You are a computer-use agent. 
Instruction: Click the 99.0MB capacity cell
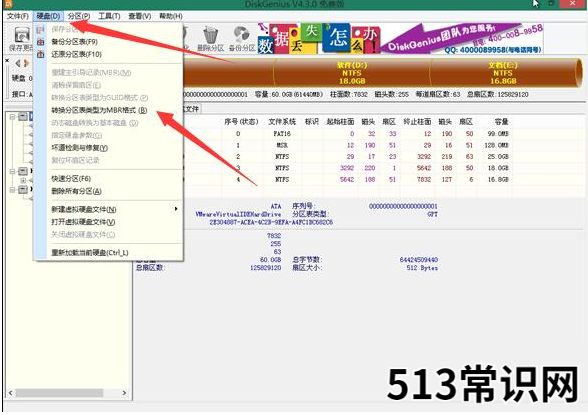pos(498,134)
